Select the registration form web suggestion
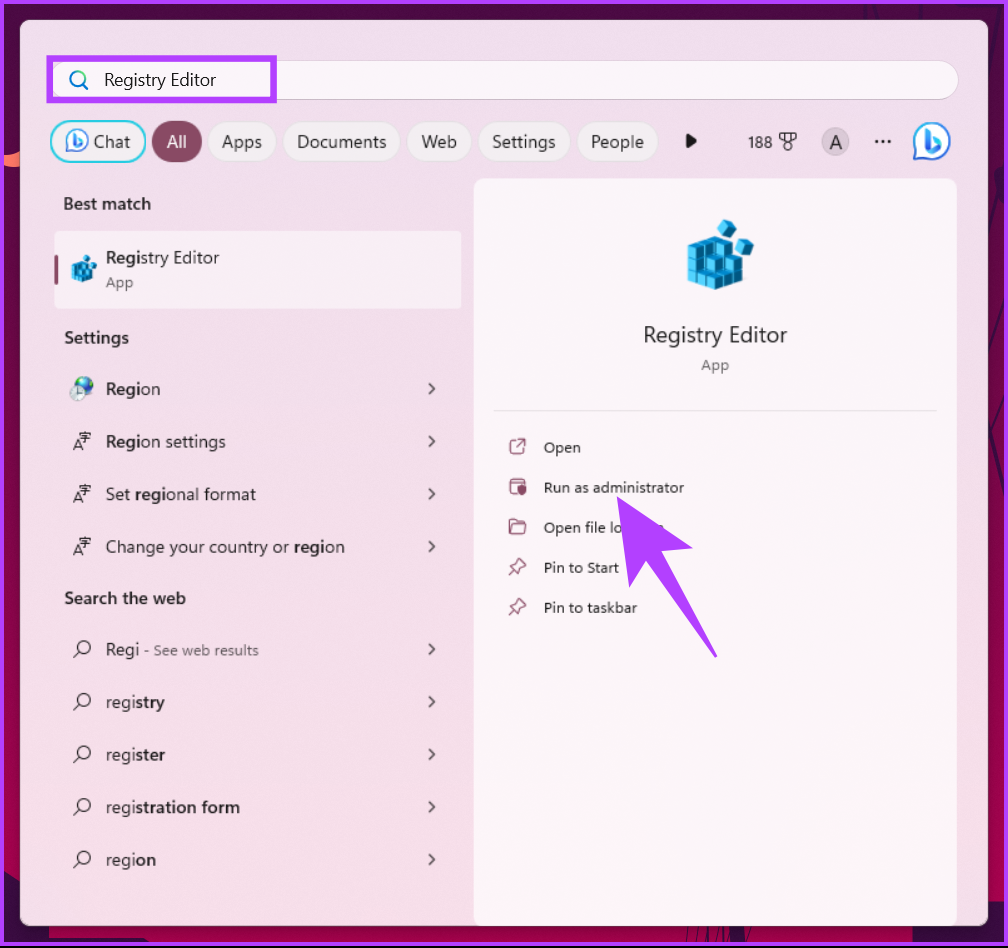Viewport: 1008px width, 948px height. 258,807
